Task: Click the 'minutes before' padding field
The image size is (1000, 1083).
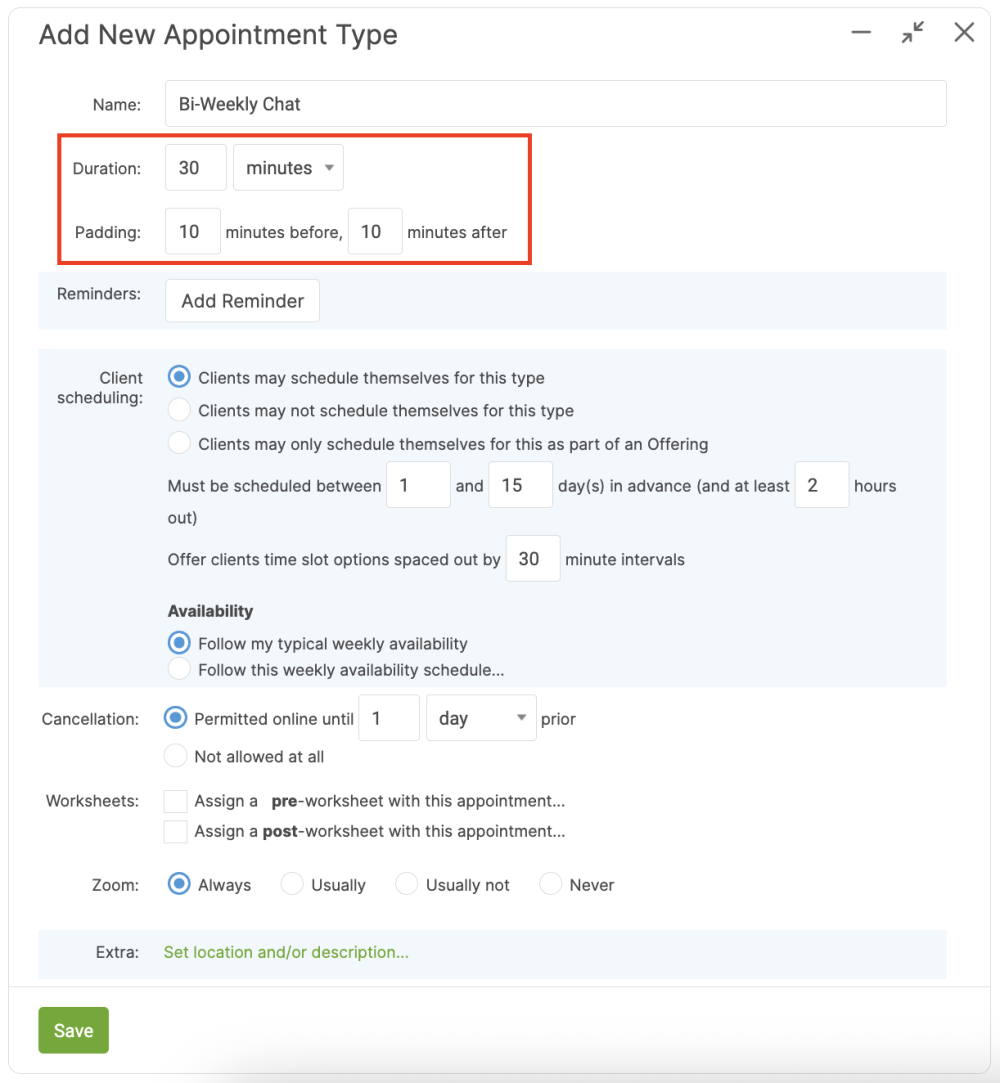Action: point(192,232)
